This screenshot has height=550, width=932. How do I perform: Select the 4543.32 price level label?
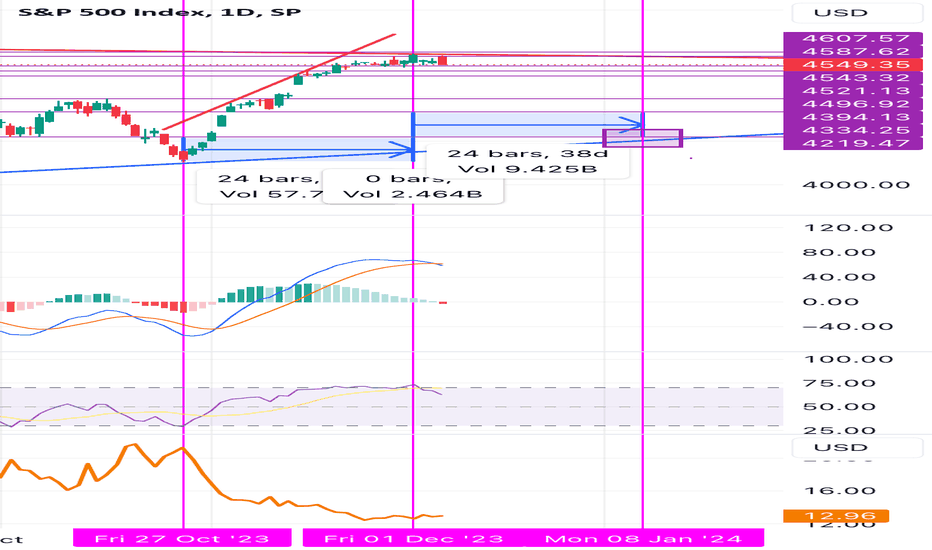[x=853, y=78]
